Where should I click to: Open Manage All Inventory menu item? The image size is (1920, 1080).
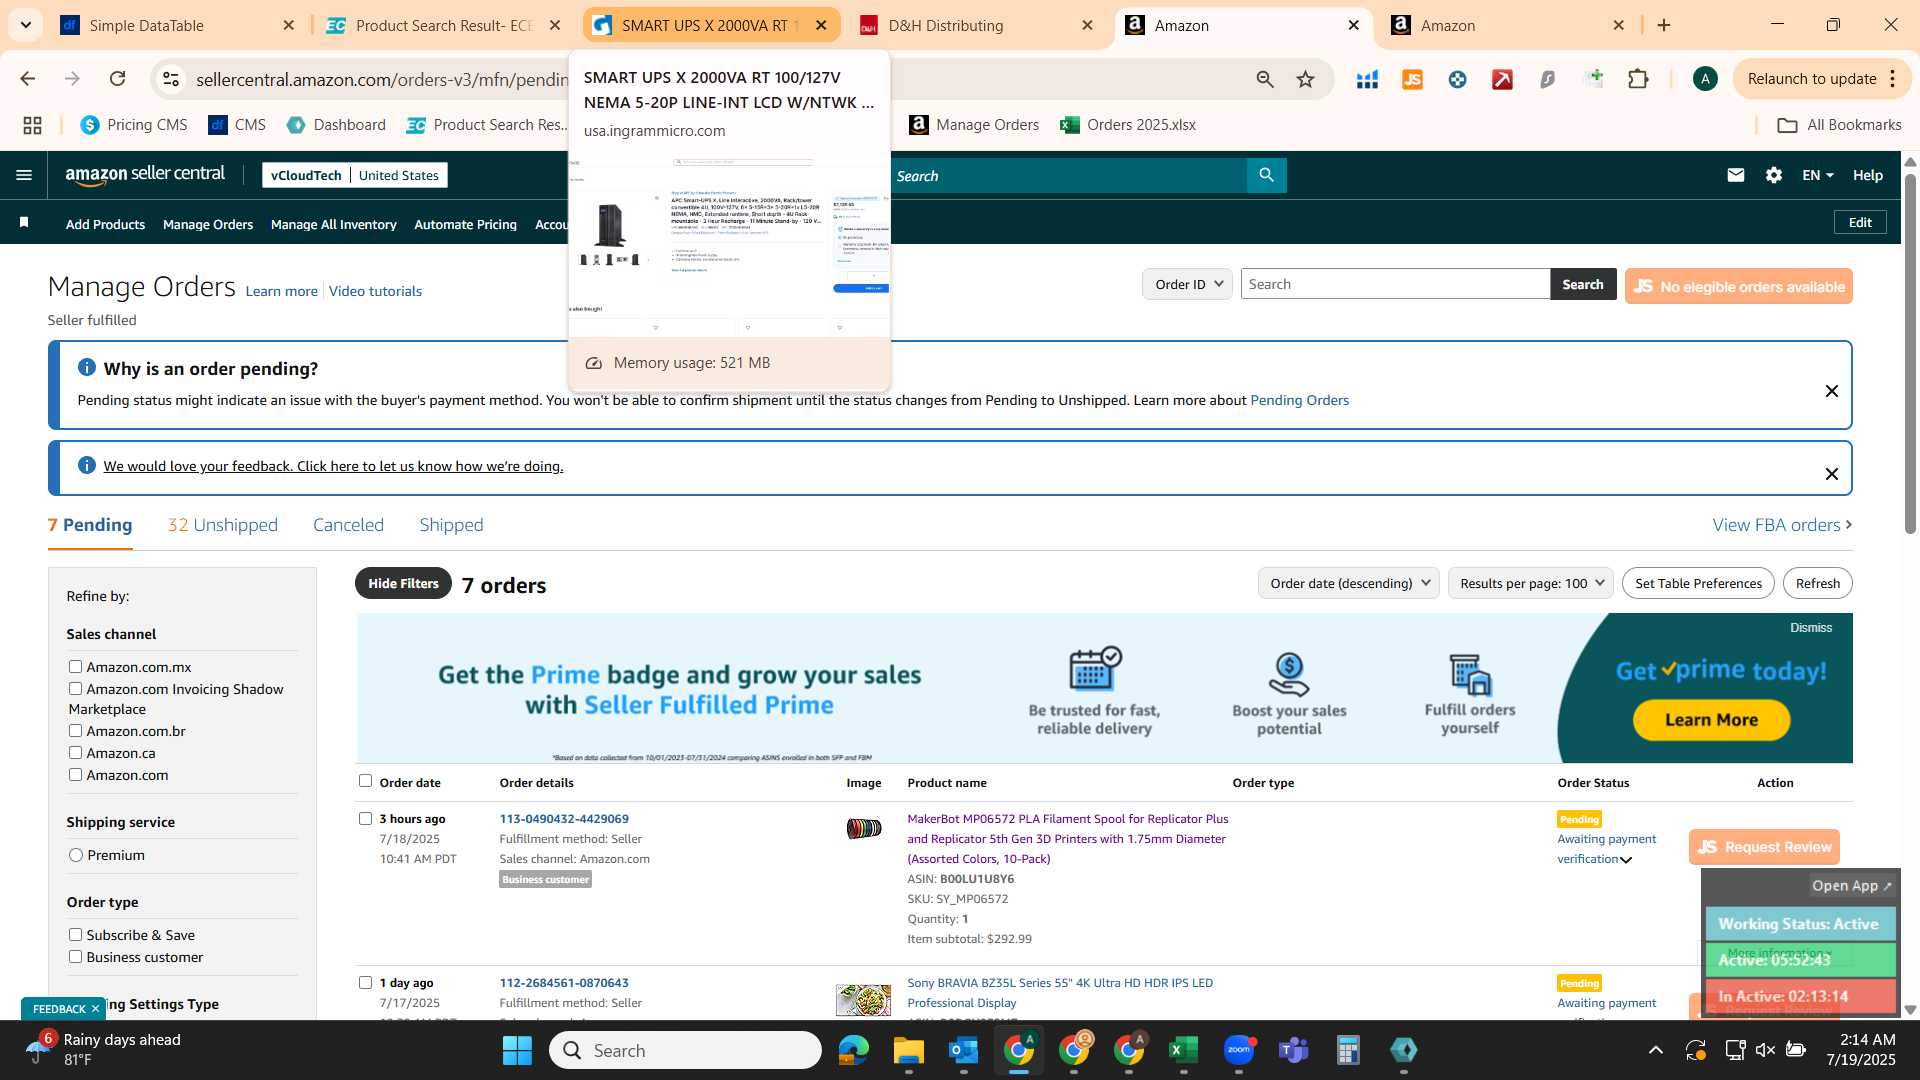(x=334, y=225)
